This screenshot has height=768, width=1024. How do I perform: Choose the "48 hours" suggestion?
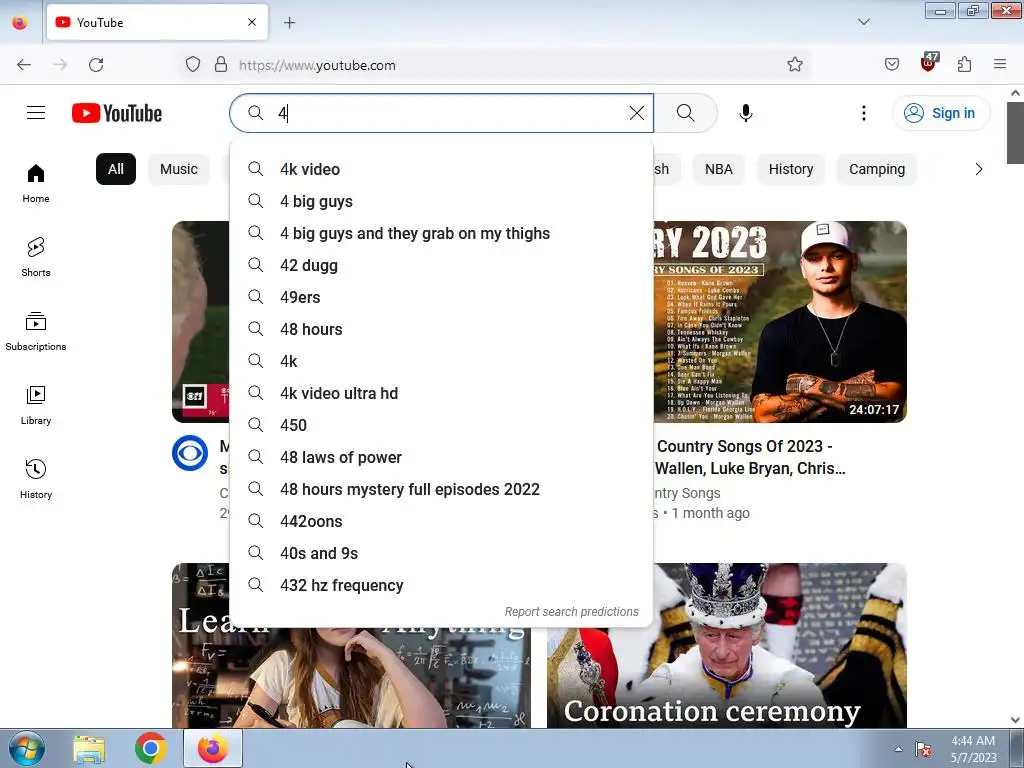point(441,329)
